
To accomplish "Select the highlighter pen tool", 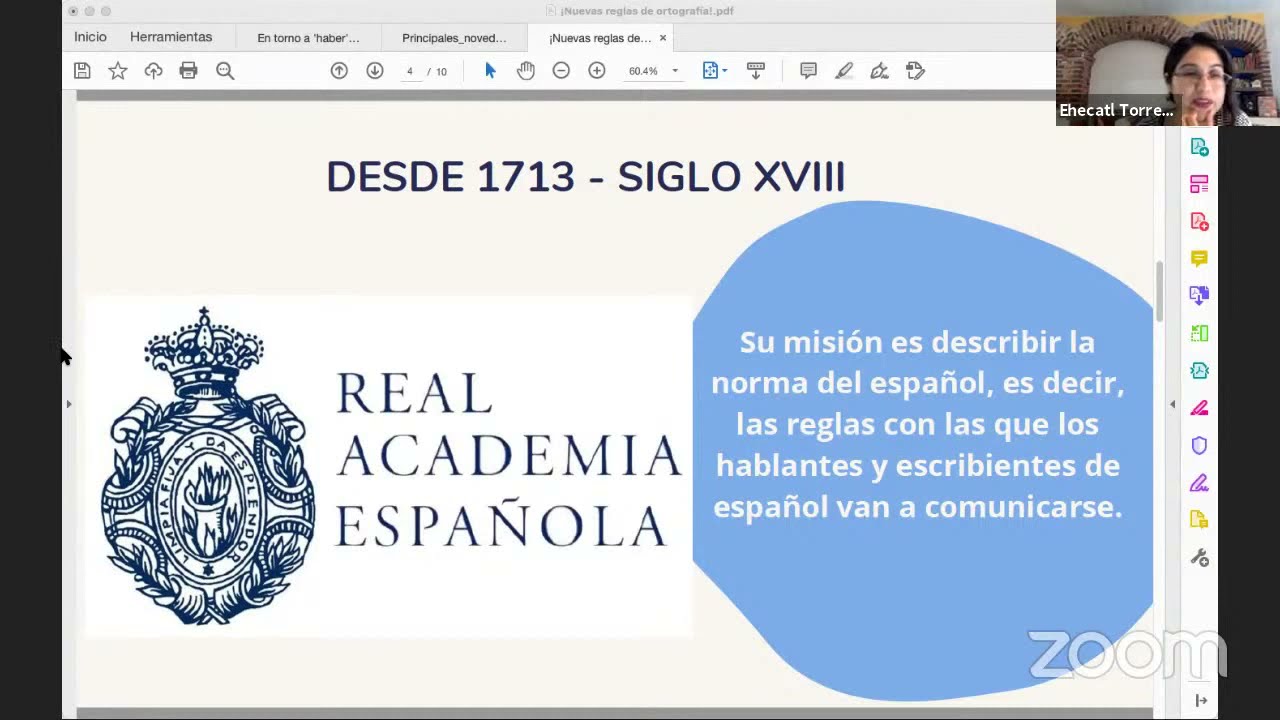I will (844, 71).
